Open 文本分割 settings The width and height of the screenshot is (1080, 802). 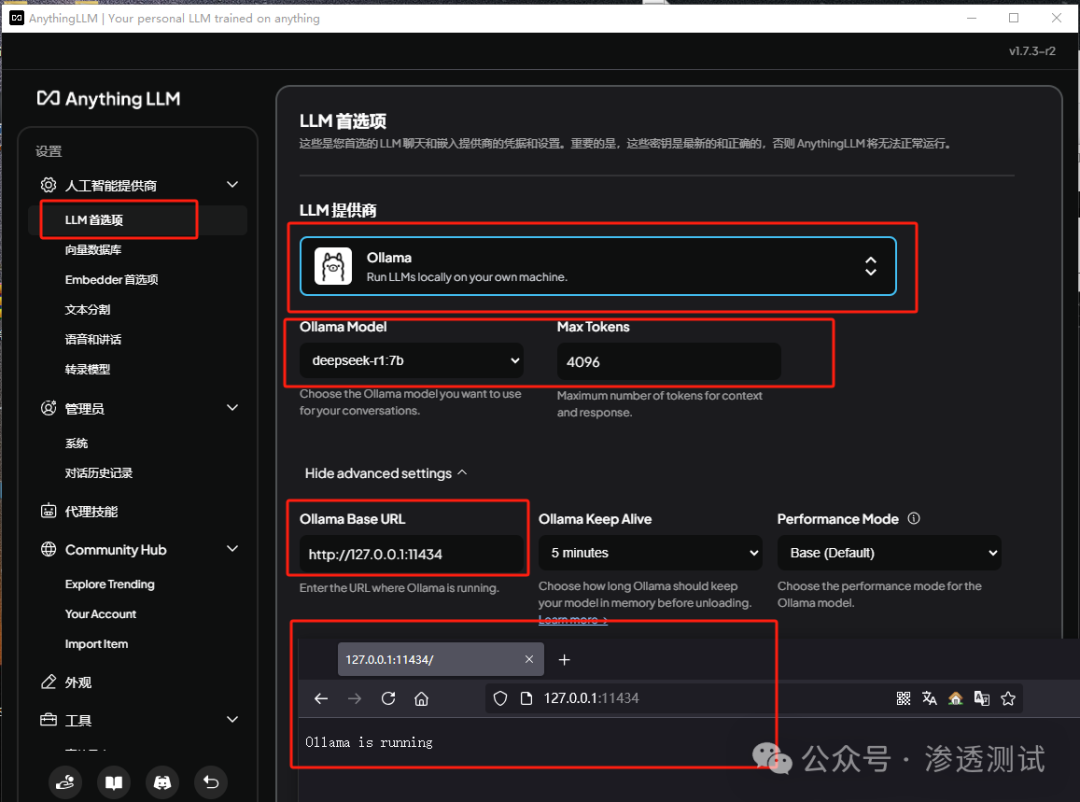pyautogui.click(x=87, y=309)
